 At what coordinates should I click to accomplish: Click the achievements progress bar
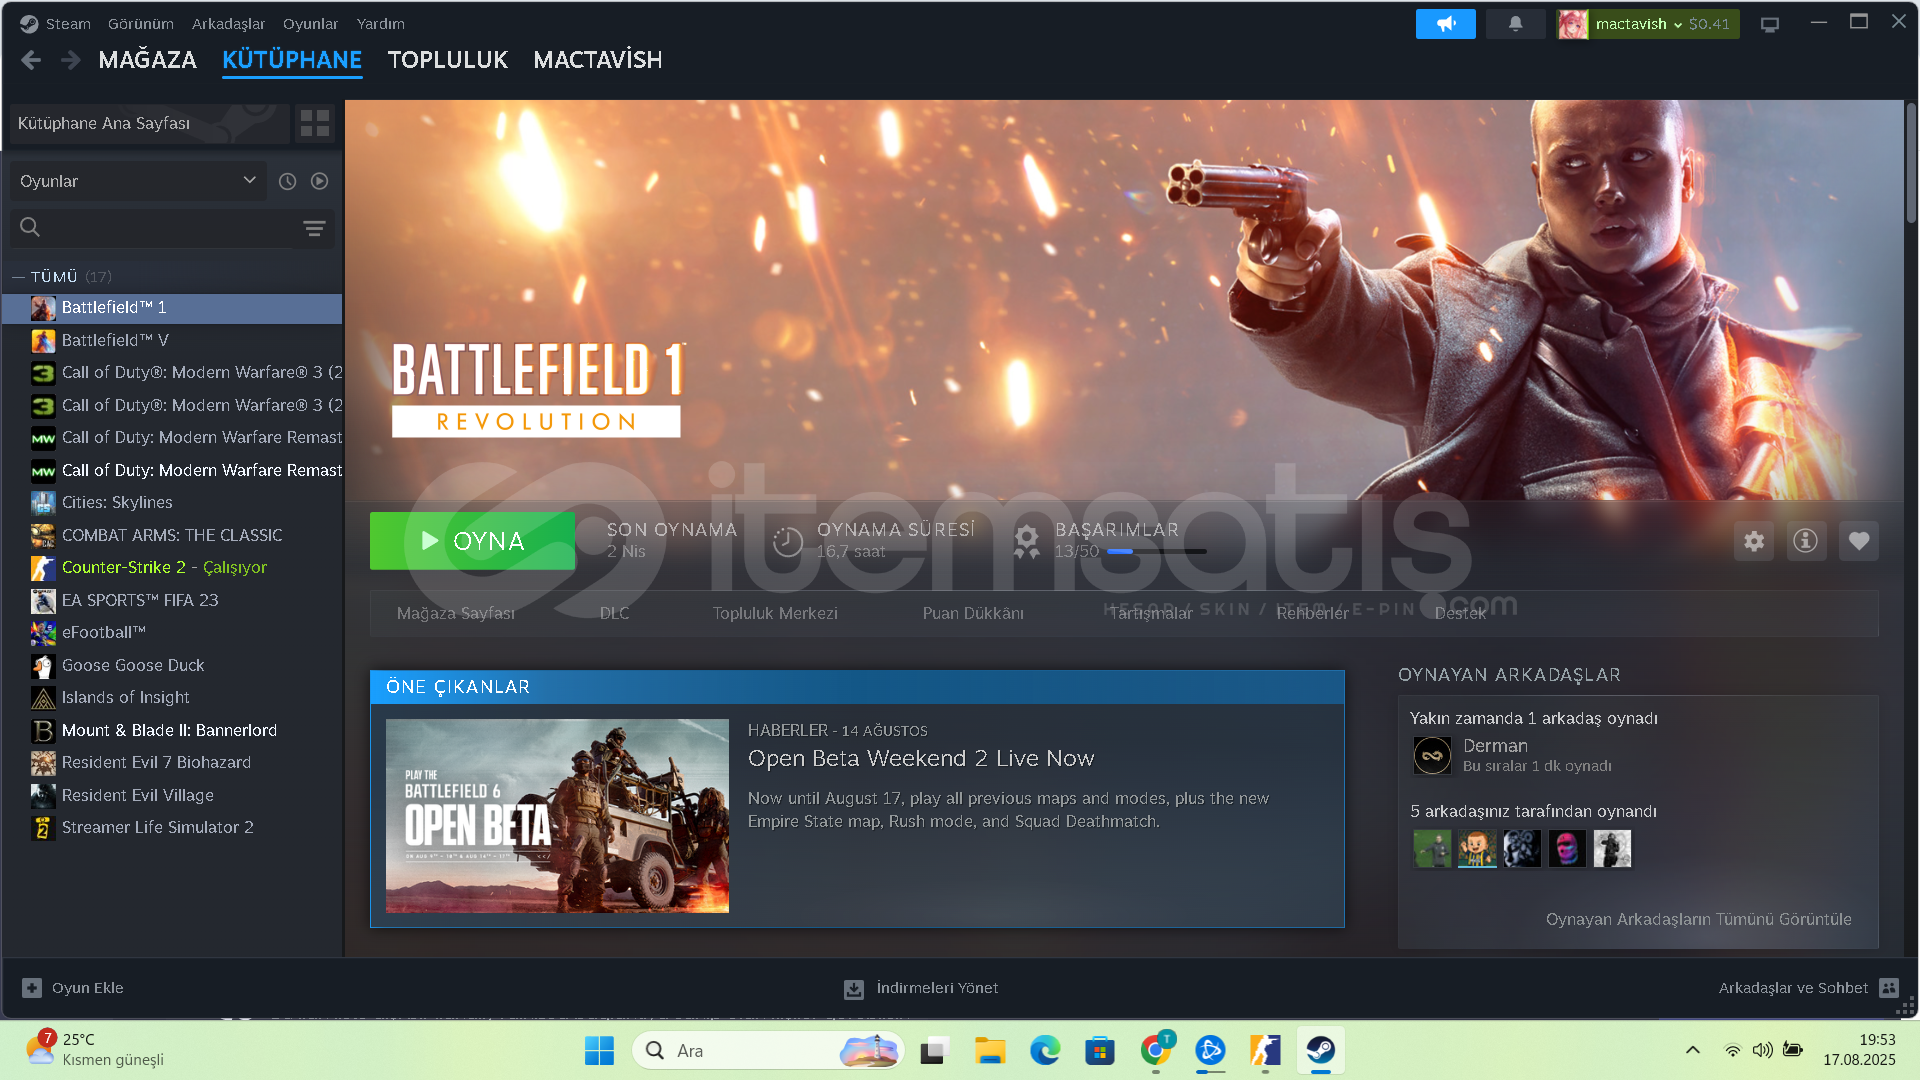click(1157, 551)
